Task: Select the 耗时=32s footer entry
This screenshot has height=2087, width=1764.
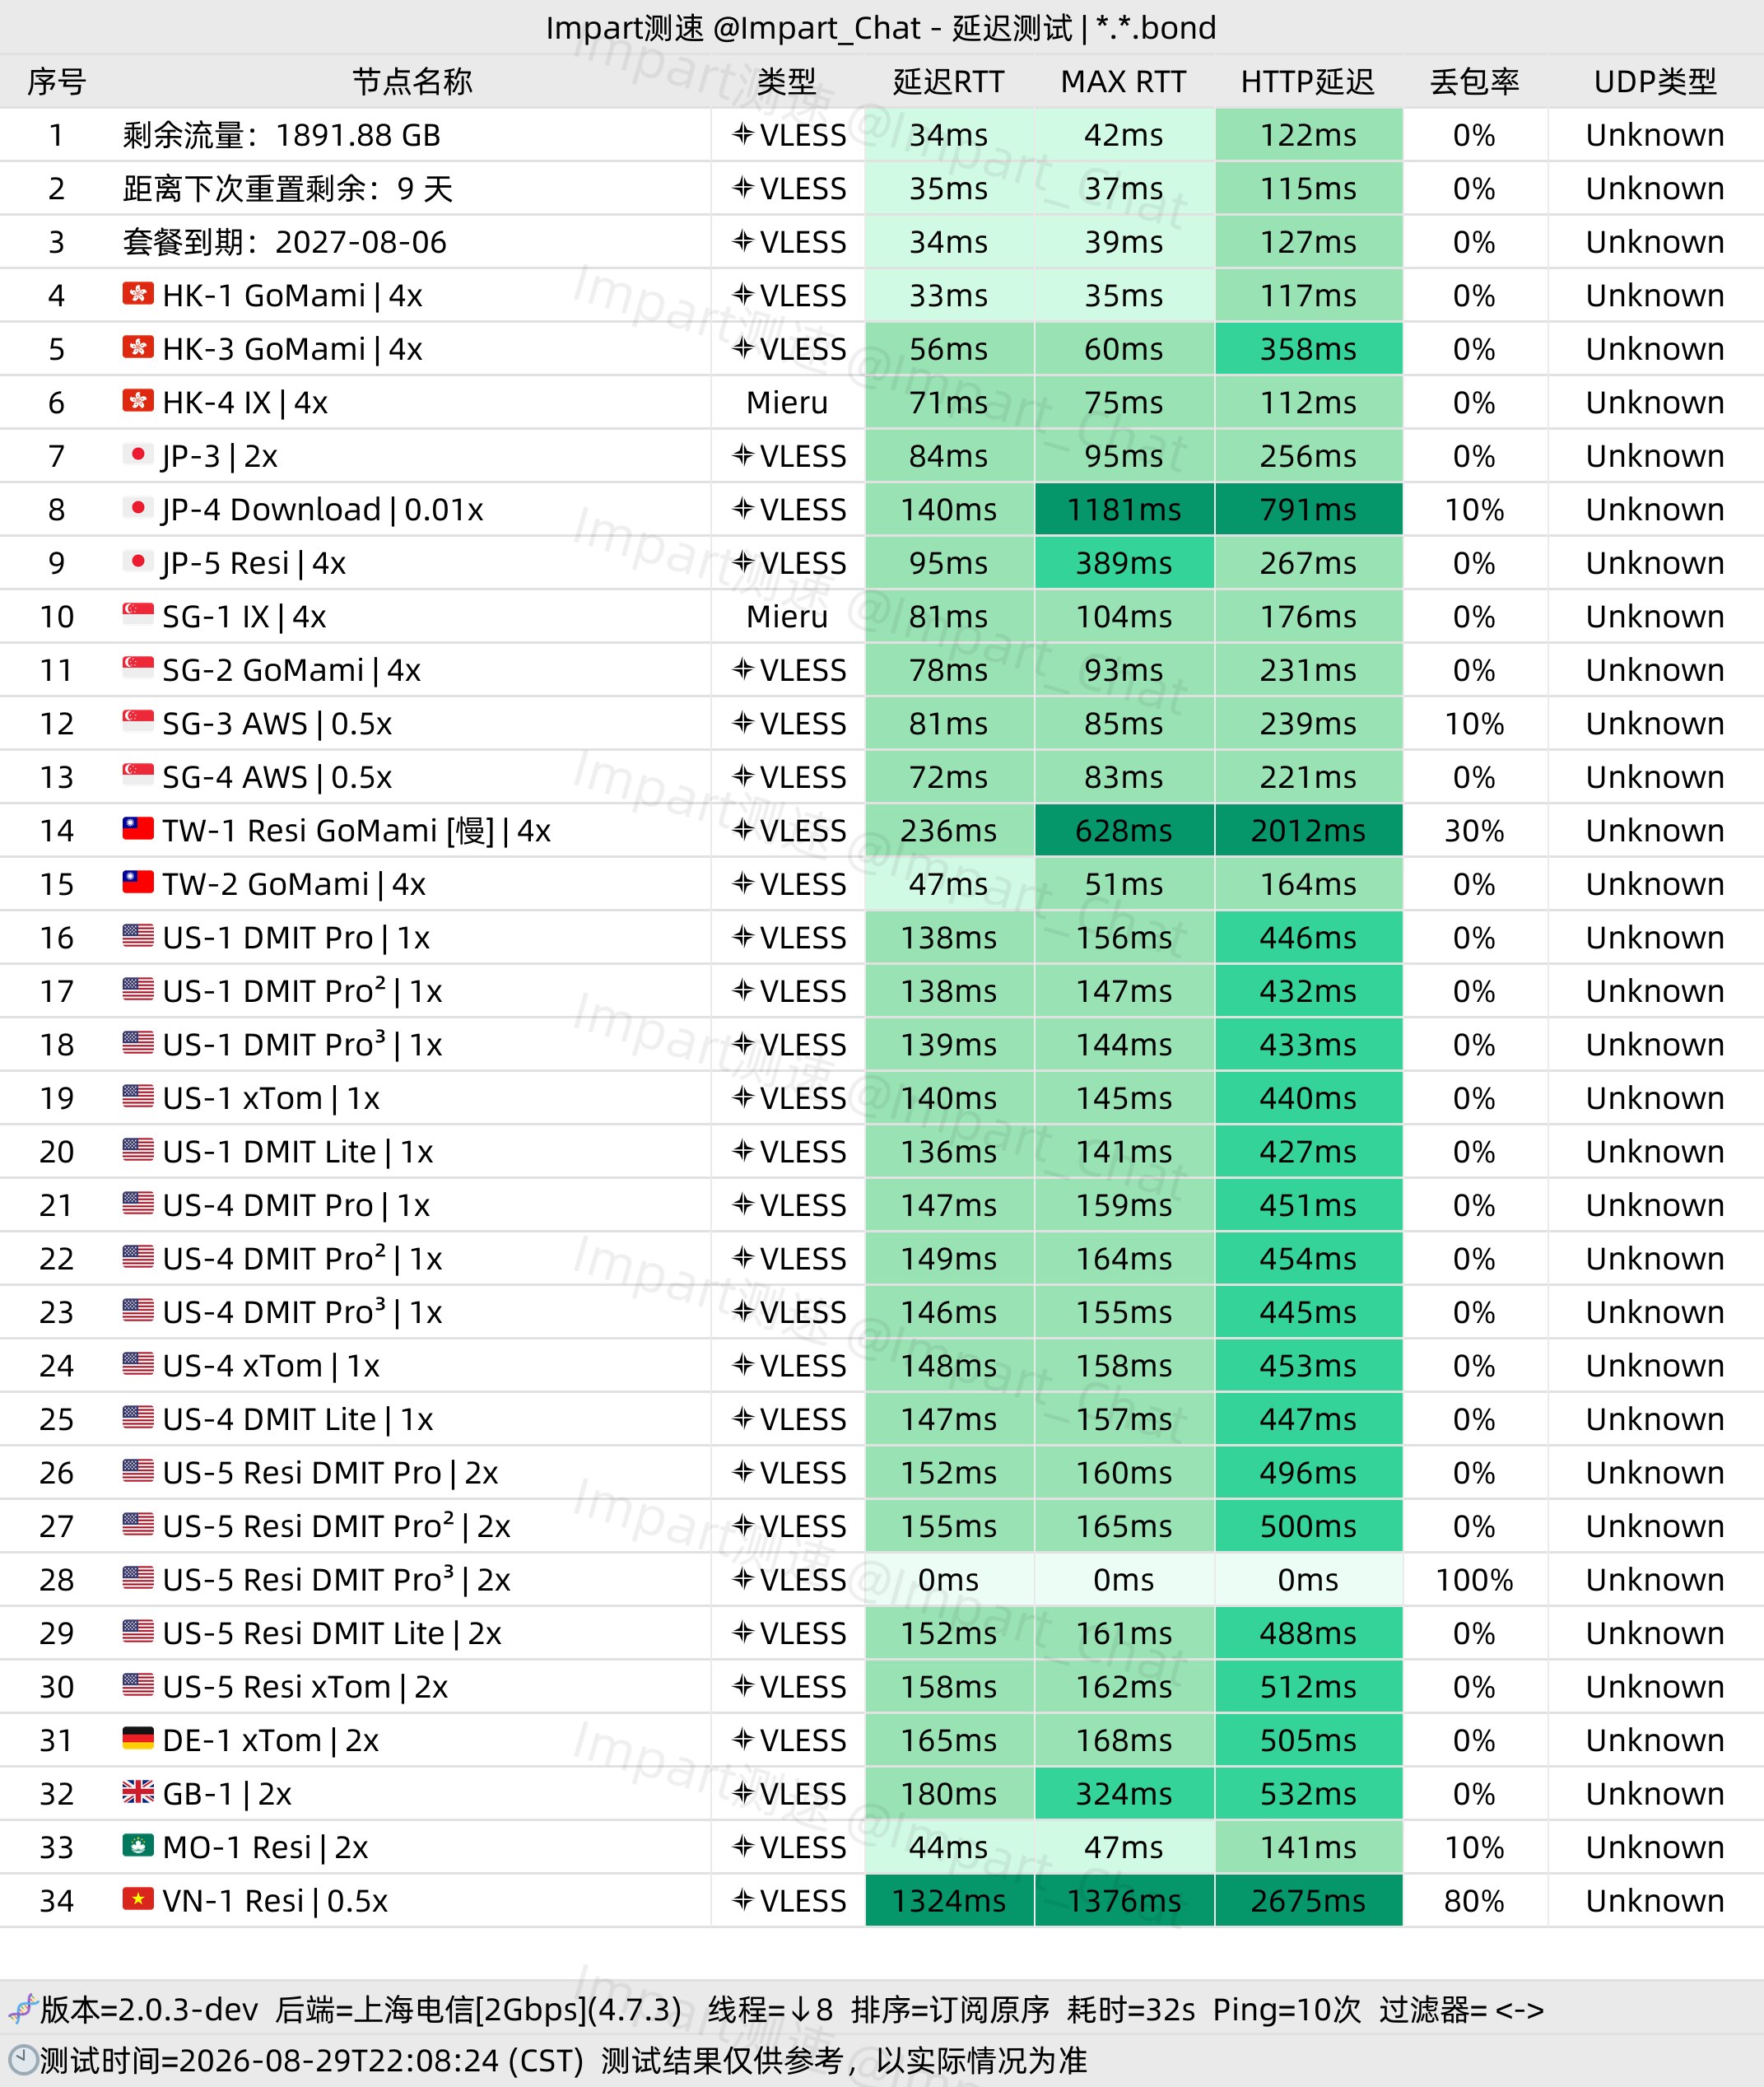Action: [x=1131, y=2009]
